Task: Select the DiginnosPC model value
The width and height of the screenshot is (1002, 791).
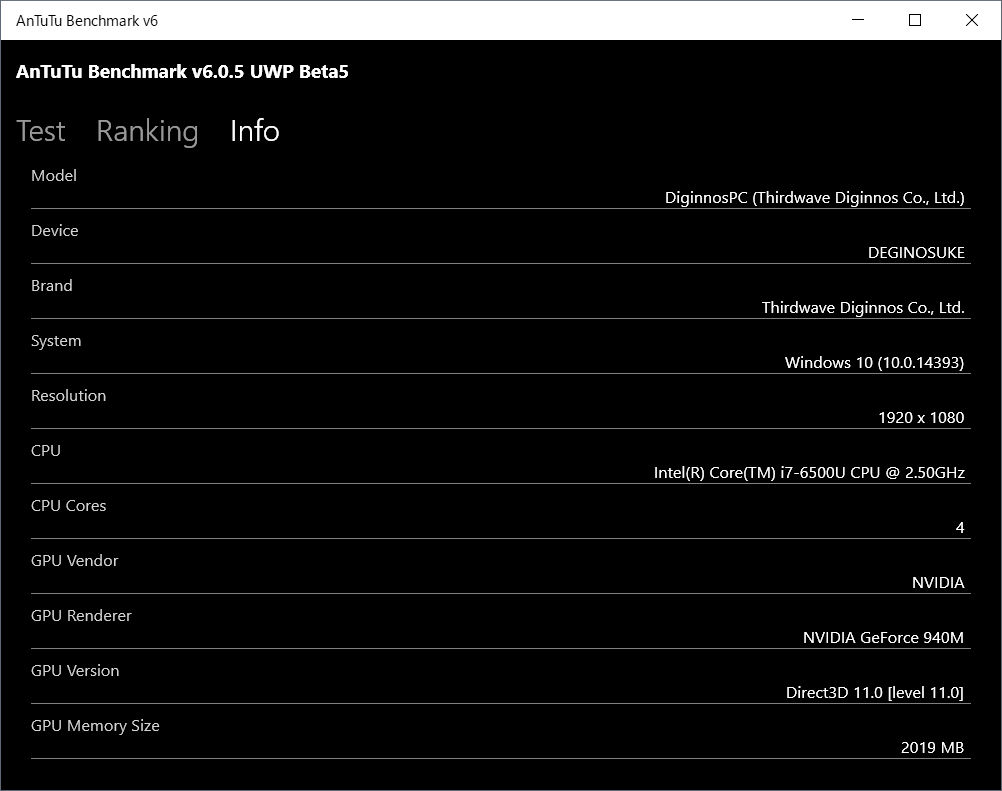Action: [x=815, y=198]
